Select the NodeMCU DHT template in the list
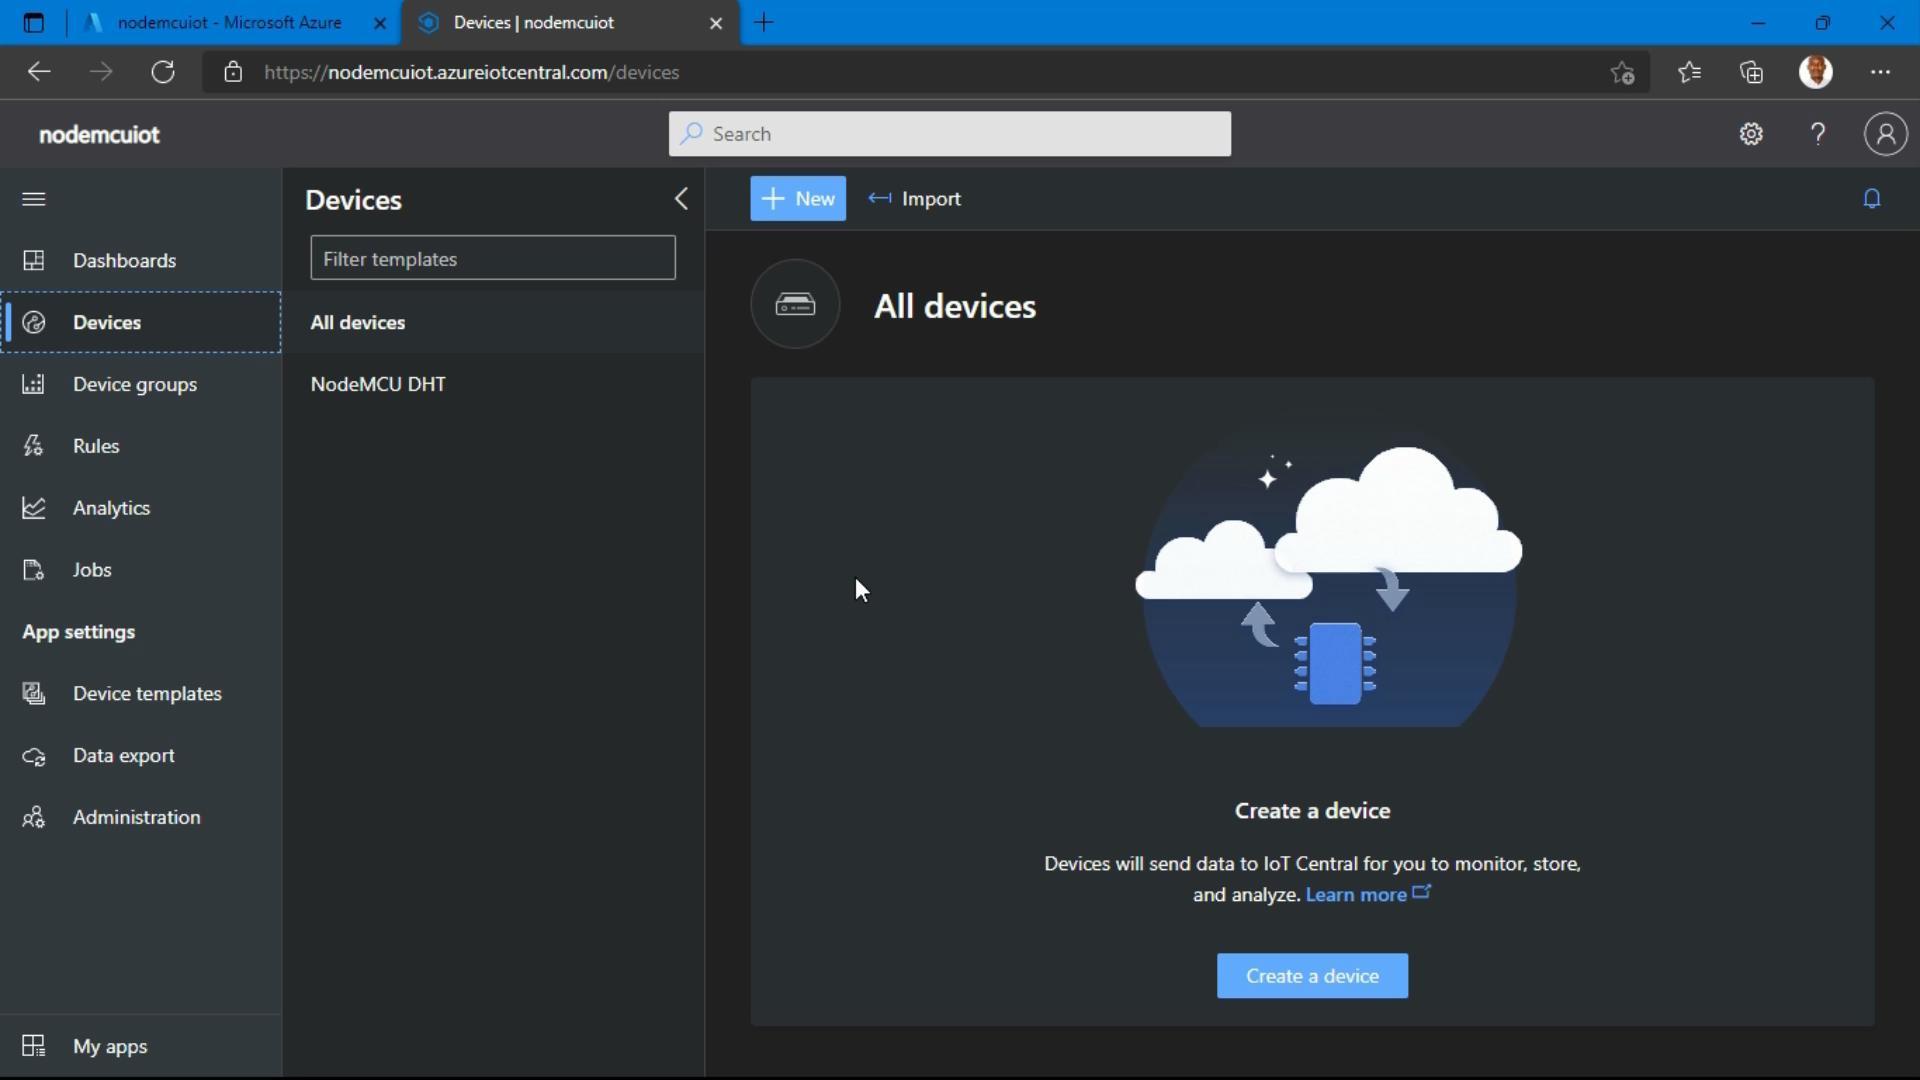 (378, 384)
